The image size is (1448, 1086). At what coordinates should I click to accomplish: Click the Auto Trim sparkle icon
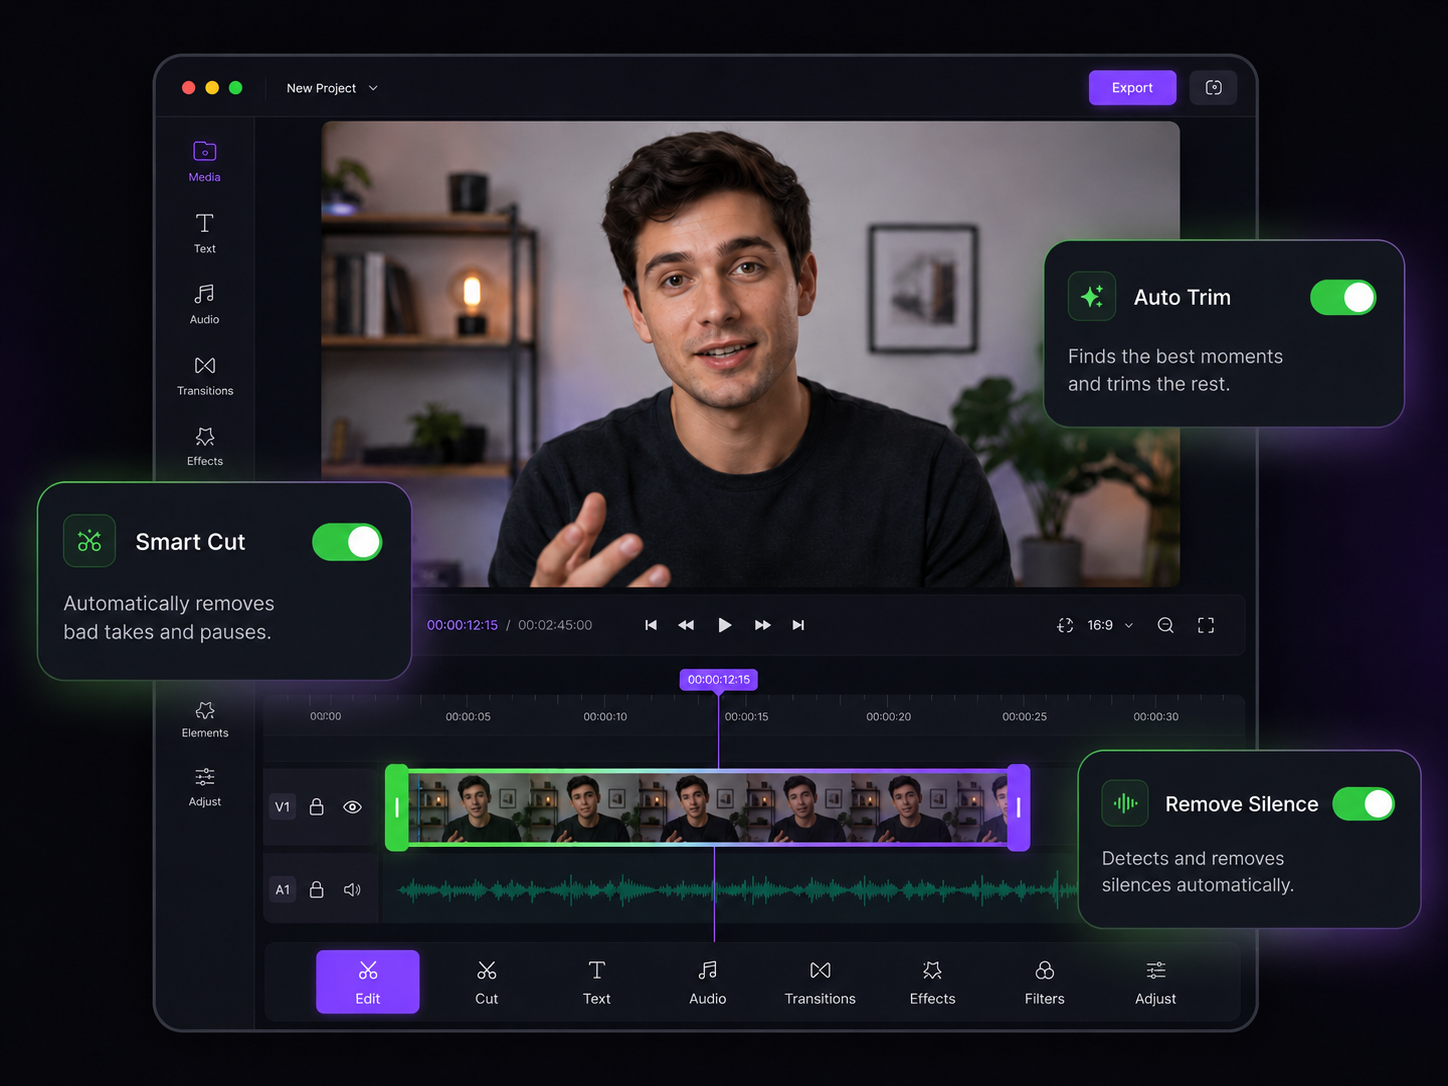point(1092,297)
